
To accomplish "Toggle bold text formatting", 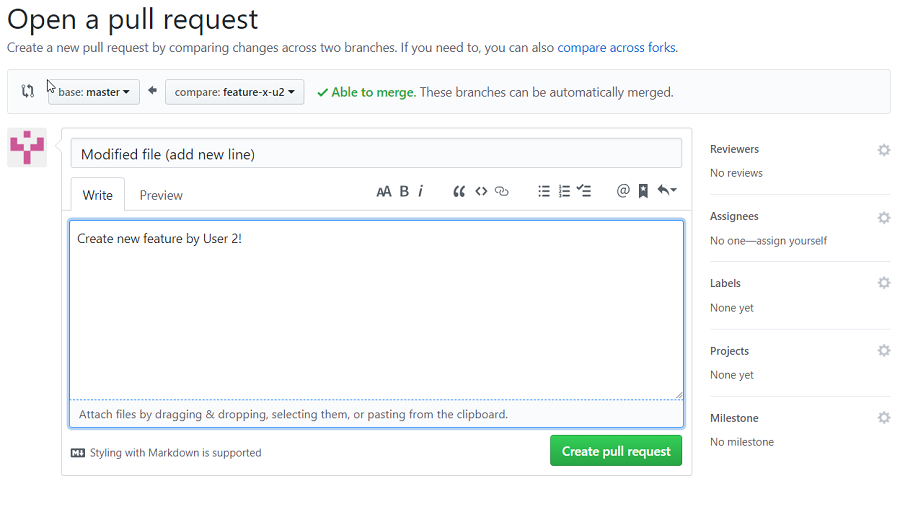I will (404, 191).
